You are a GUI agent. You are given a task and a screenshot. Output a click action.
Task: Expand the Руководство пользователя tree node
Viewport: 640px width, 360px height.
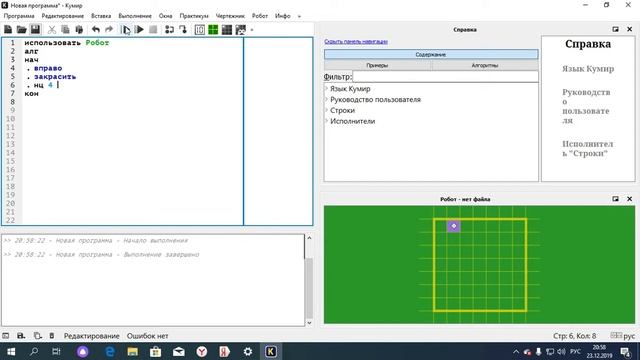327,99
